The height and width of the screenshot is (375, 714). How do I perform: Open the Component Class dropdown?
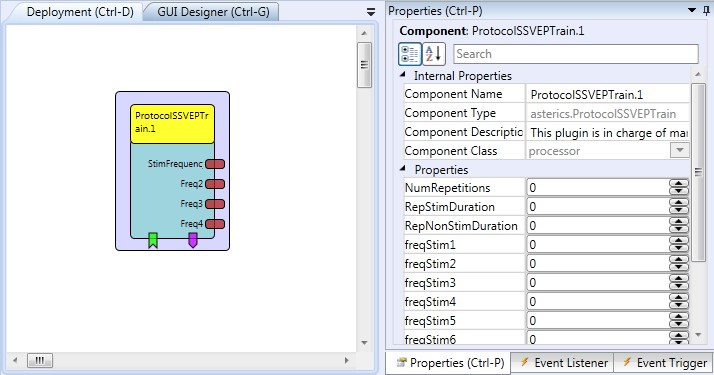pyautogui.click(x=680, y=150)
